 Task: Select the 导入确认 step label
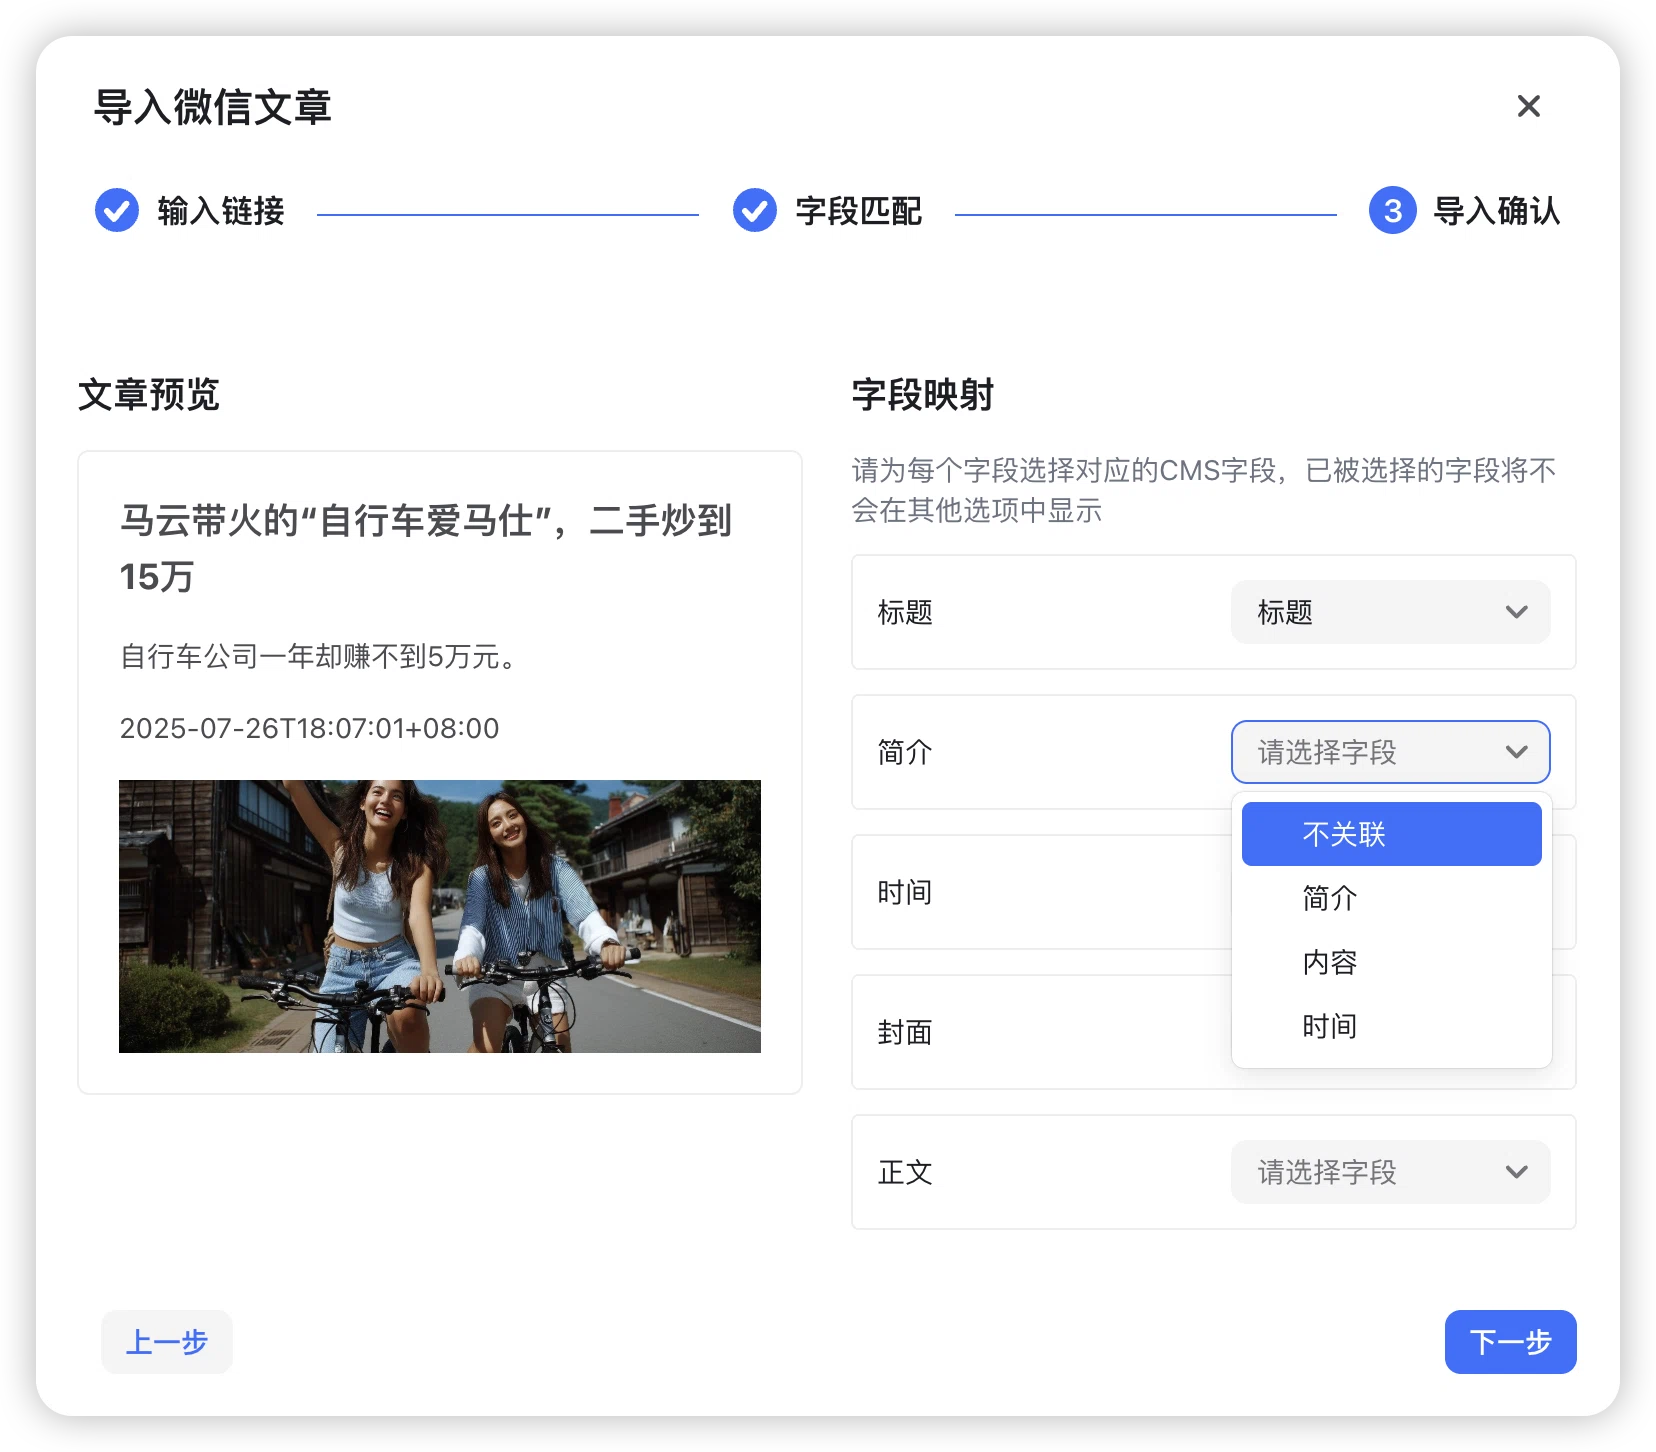coord(1497,211)
